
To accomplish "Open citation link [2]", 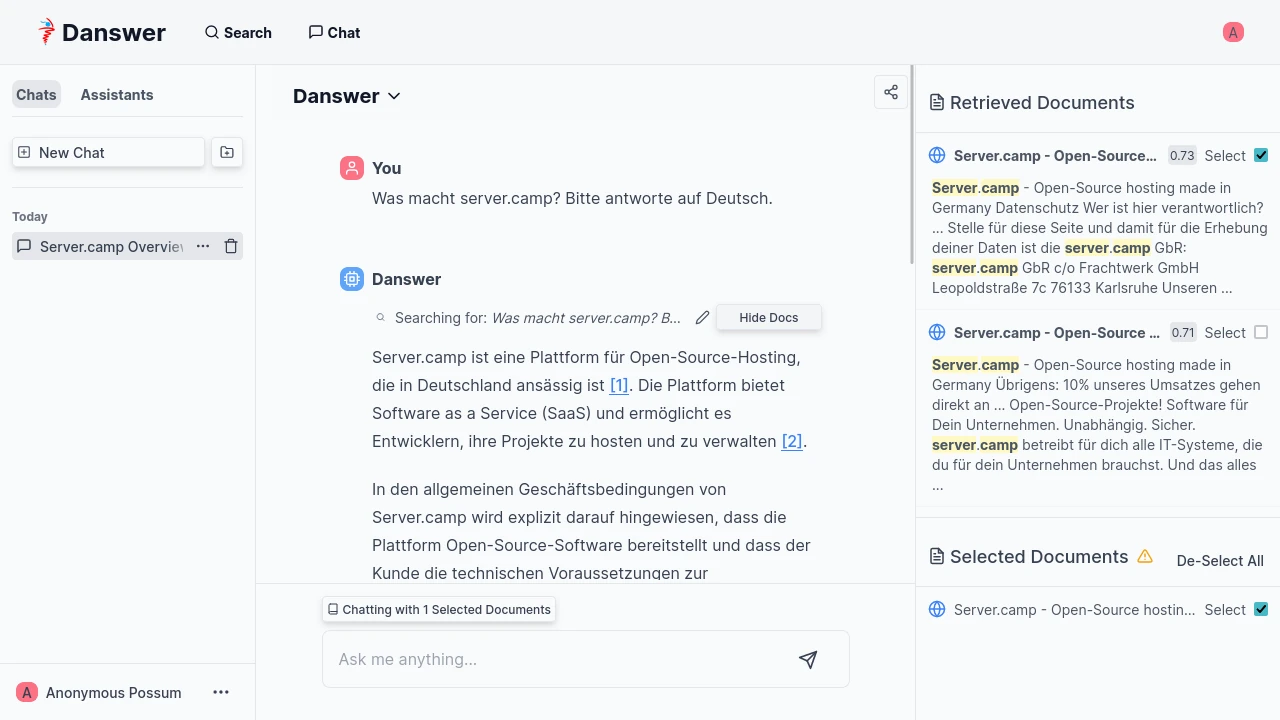I will [792, 441].
